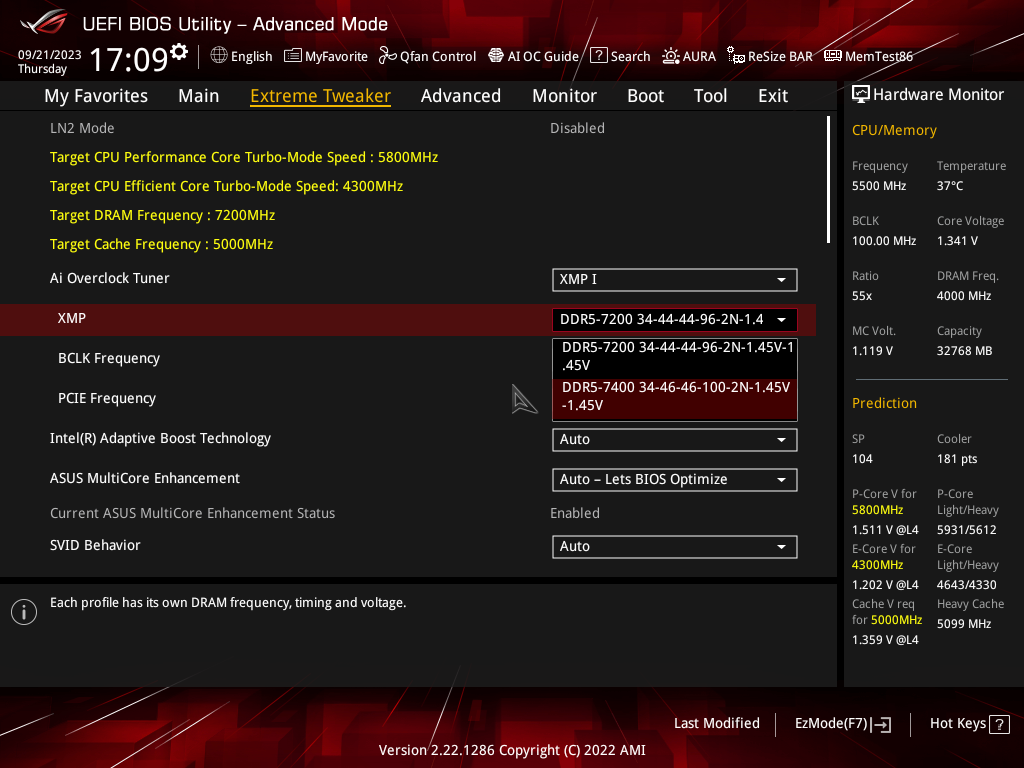This screenshot has width=1024, height=768.
Task: Click Last Modified
Action: (716, 723)
